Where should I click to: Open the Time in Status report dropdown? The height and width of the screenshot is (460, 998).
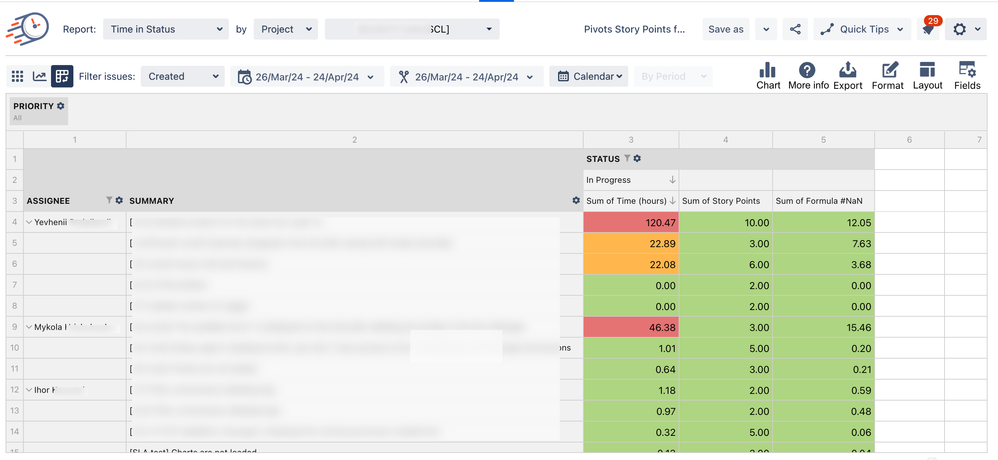(x=165, y=29)
